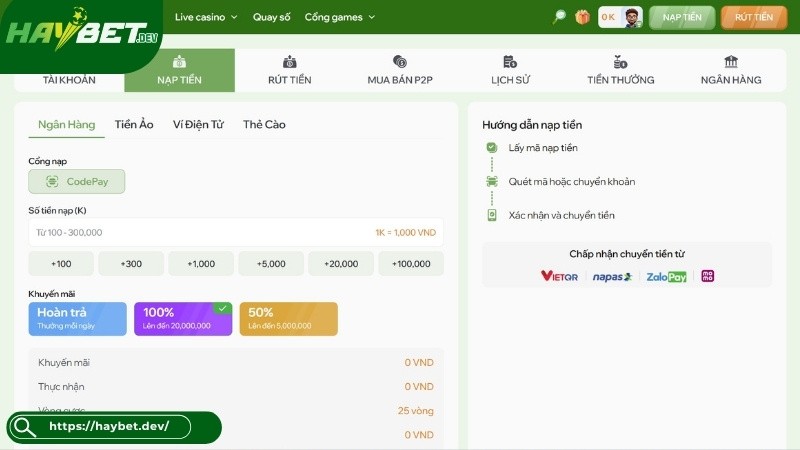Select the Thẻ Cào deposit tab

click(264, 124)
